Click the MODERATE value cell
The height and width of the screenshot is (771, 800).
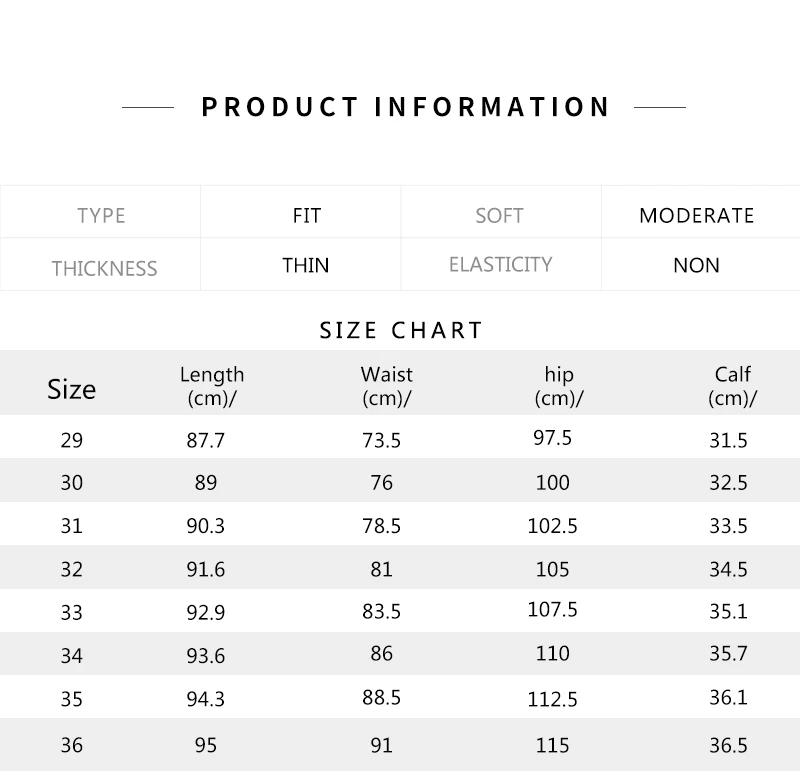pyautogui.click(x=696, y=216)
